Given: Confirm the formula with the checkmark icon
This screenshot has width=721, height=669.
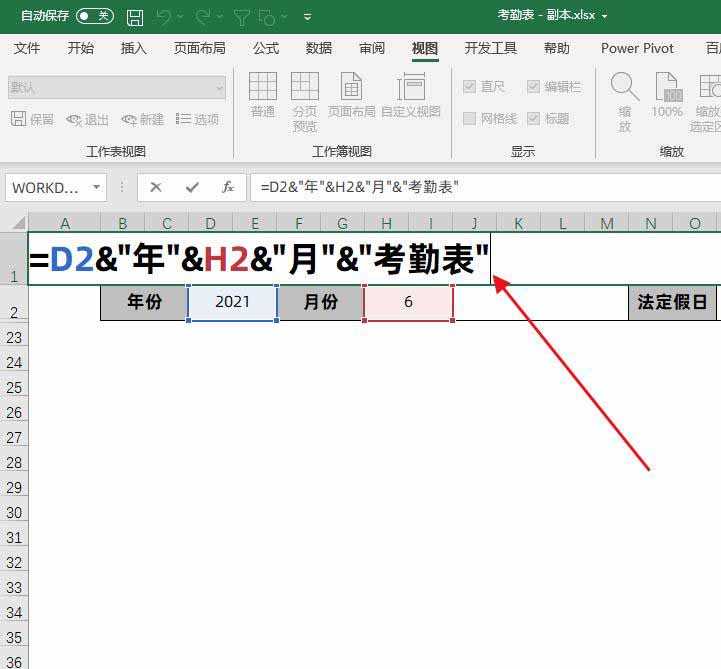Looking at the screenshot, I should click(x=192, y=187).
